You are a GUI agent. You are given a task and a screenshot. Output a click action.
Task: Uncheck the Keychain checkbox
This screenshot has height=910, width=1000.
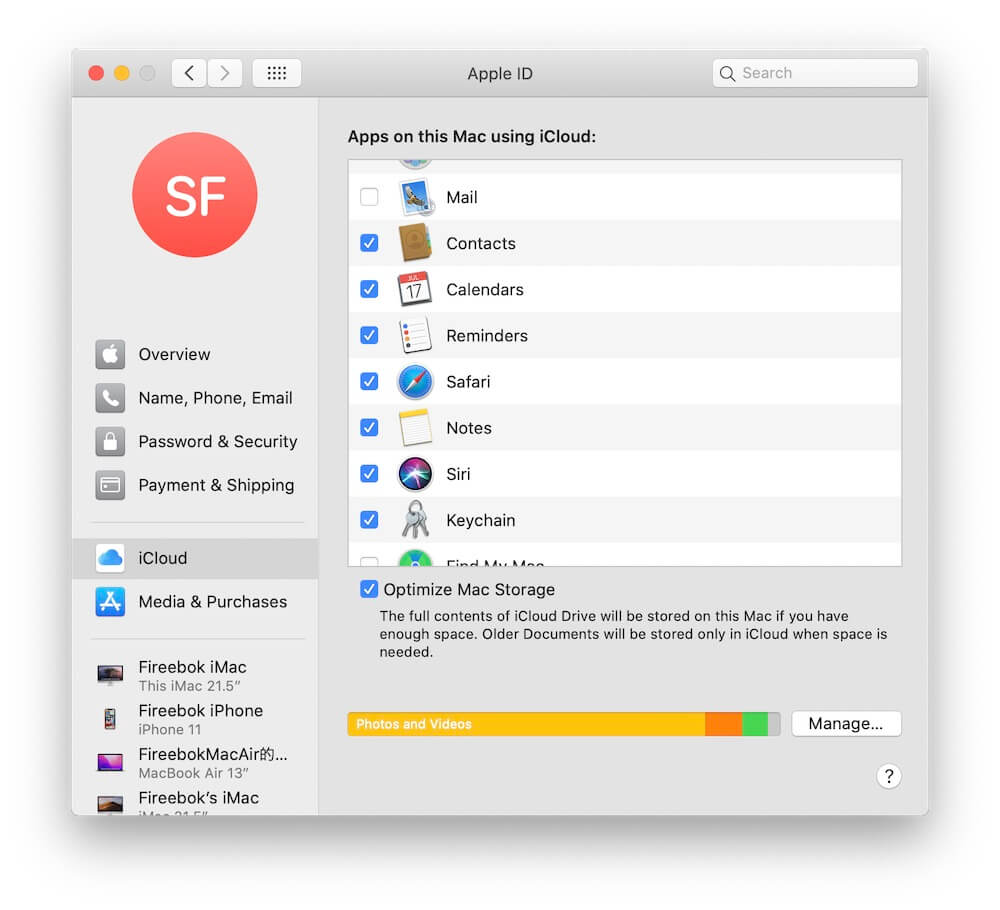(369, 520)
